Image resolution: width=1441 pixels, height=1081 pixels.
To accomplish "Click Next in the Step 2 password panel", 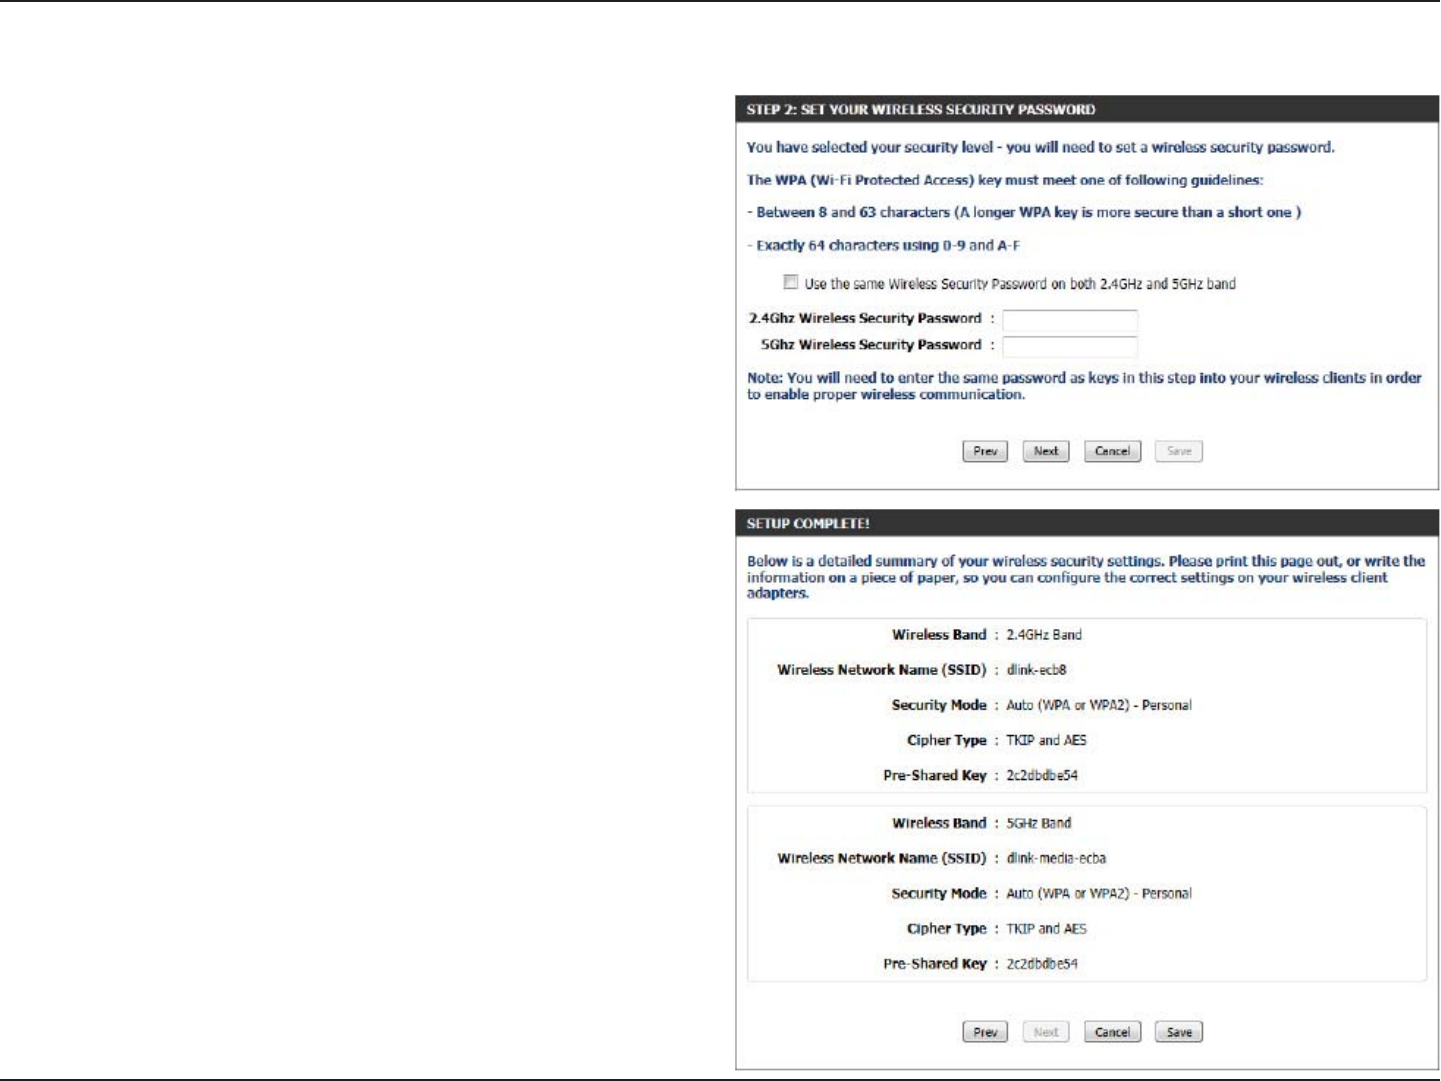I will (x=1046, y=451).
